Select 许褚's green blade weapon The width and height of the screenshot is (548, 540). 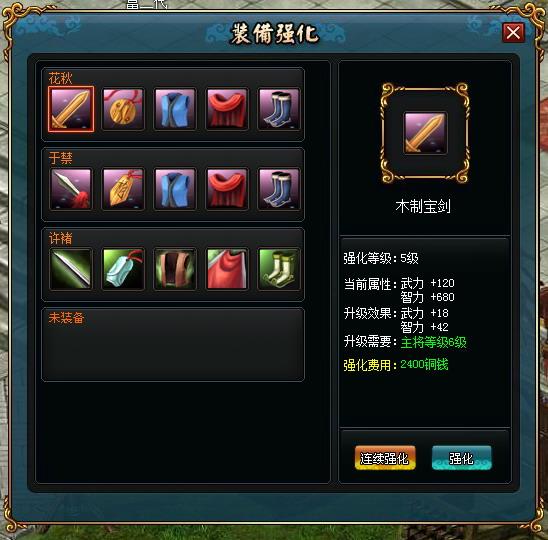pyautogui.click(x=71, y=269)
